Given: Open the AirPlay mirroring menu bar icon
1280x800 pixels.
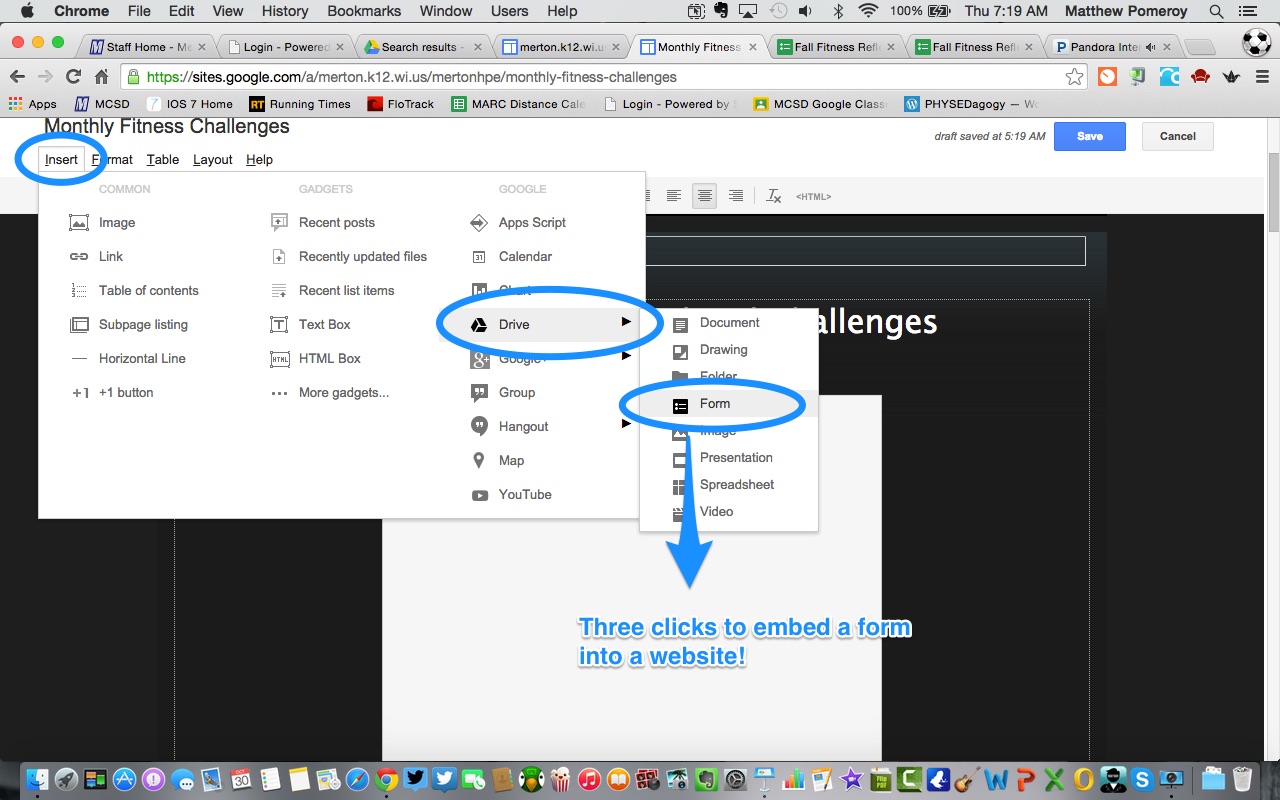Looking at the screenshot, I should [x=749, y=11].
